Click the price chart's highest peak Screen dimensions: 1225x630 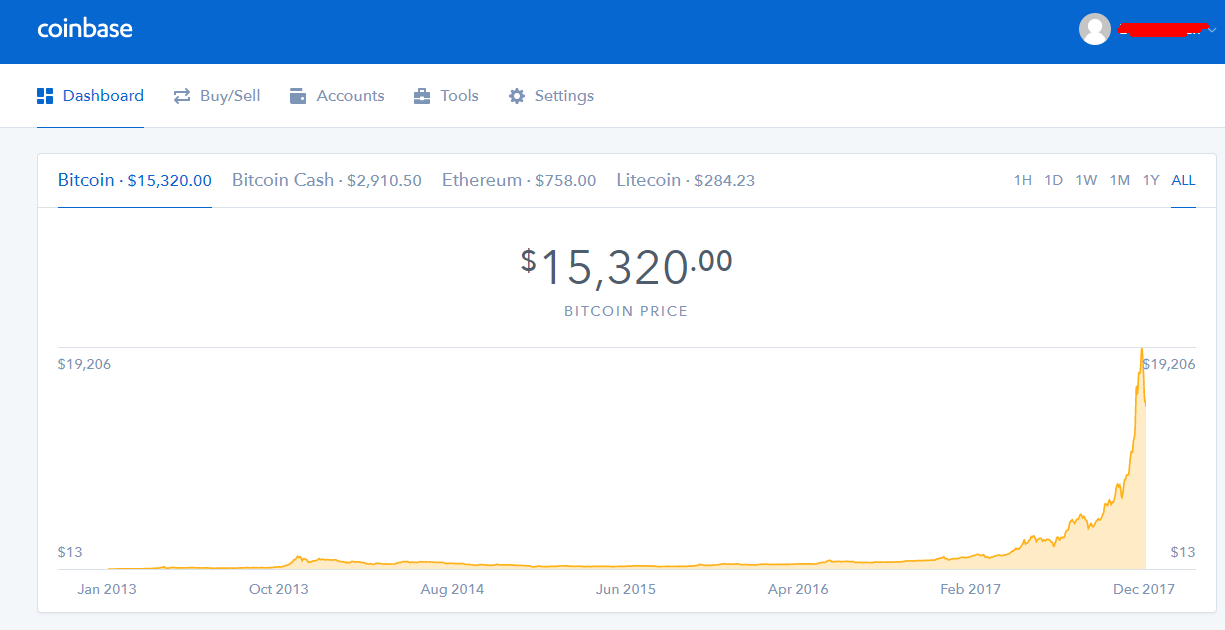(1141, 349)
